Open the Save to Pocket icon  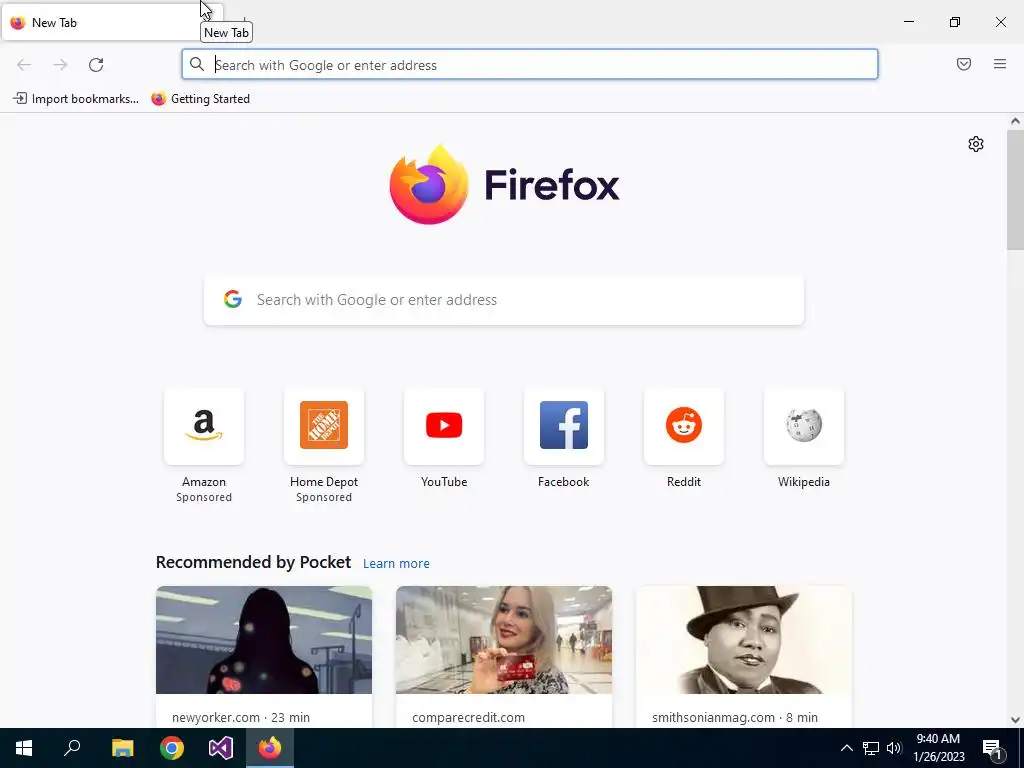(964, 64)
